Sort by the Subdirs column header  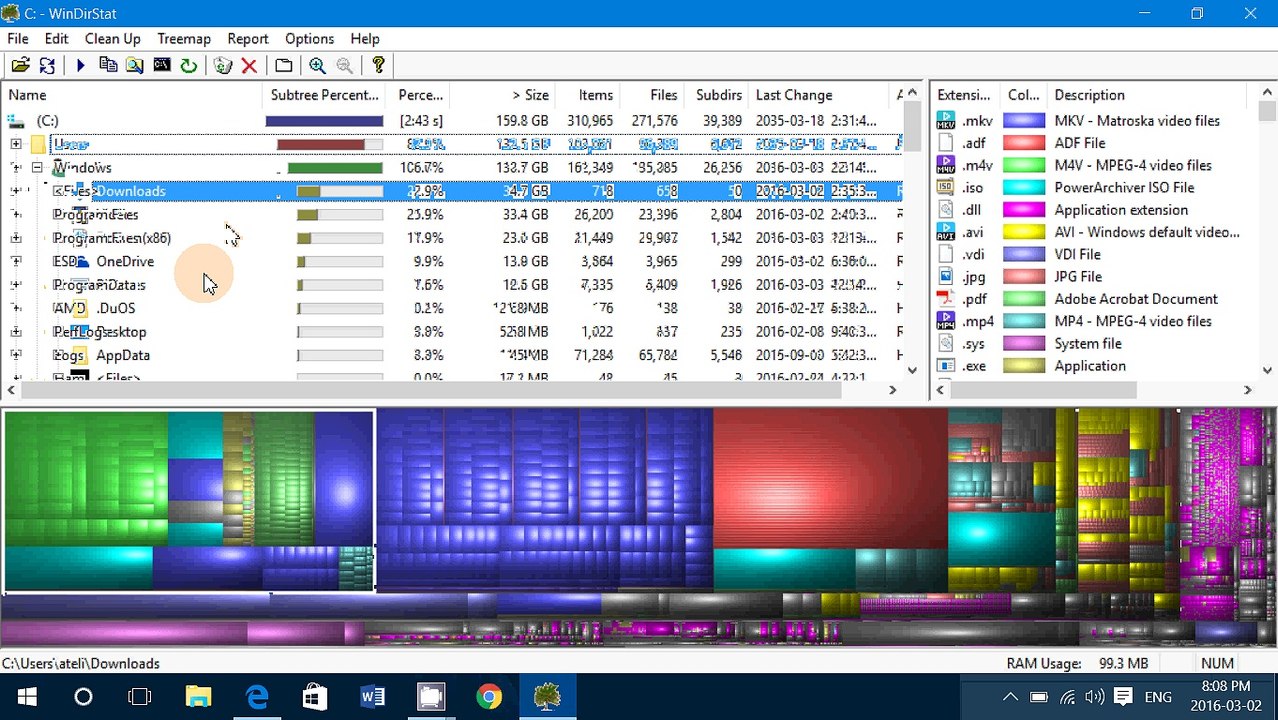716,95
